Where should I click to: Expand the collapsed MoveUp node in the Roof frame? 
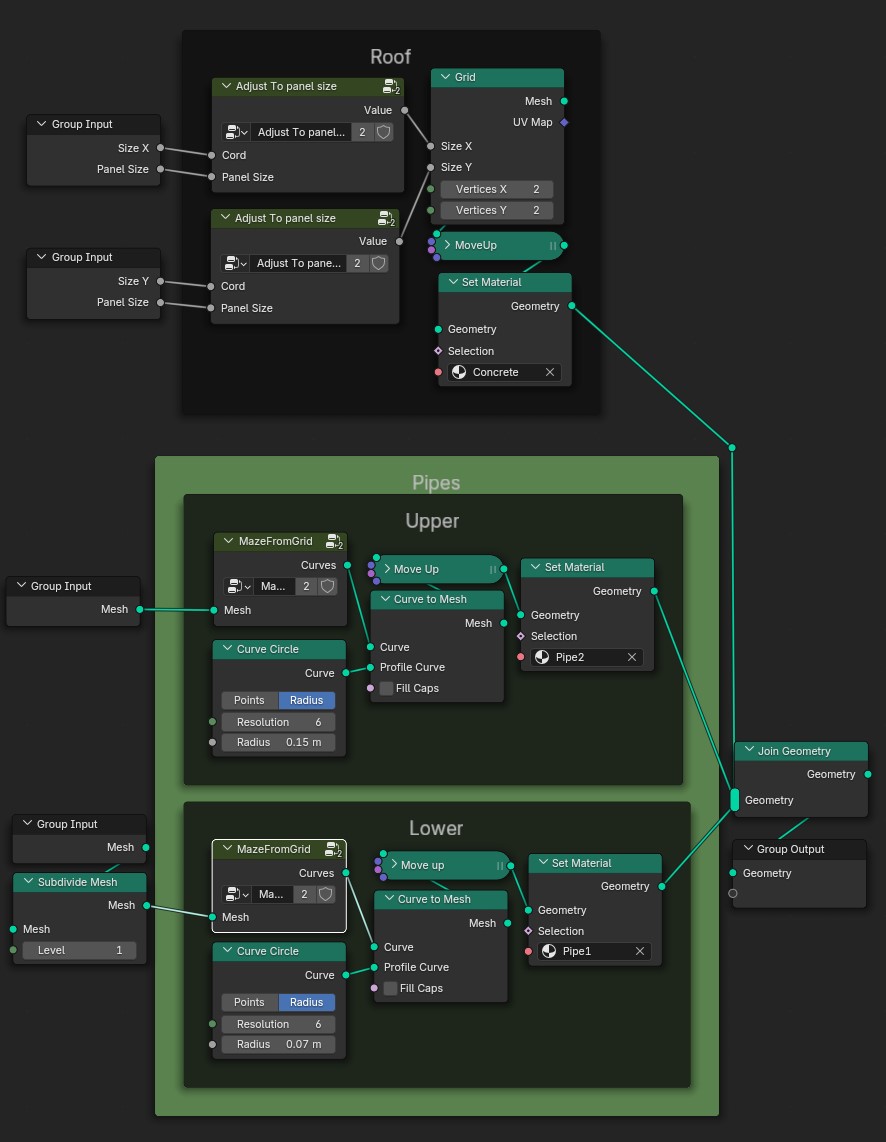pos(447,245)
